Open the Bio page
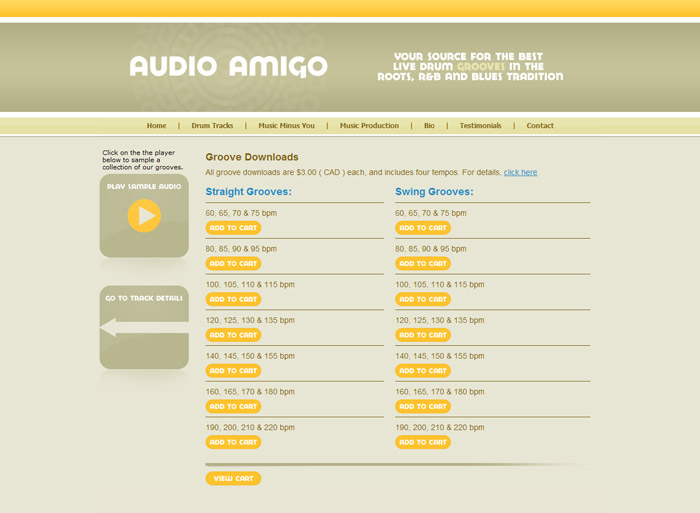Viewport: 700px width, 513px height. [x=429, y=125]
